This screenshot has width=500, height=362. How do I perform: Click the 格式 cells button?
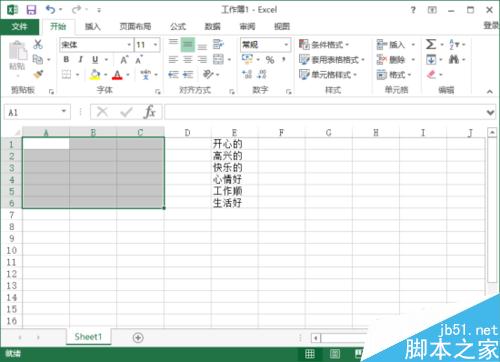point(394,74)
